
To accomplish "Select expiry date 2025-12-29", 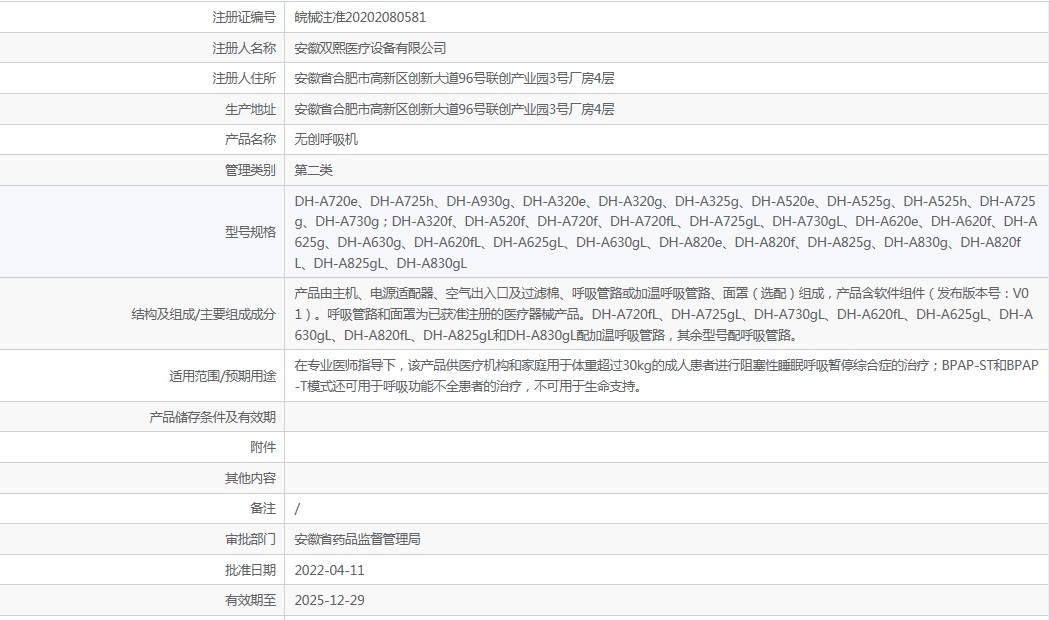I will tap(329, 600).
